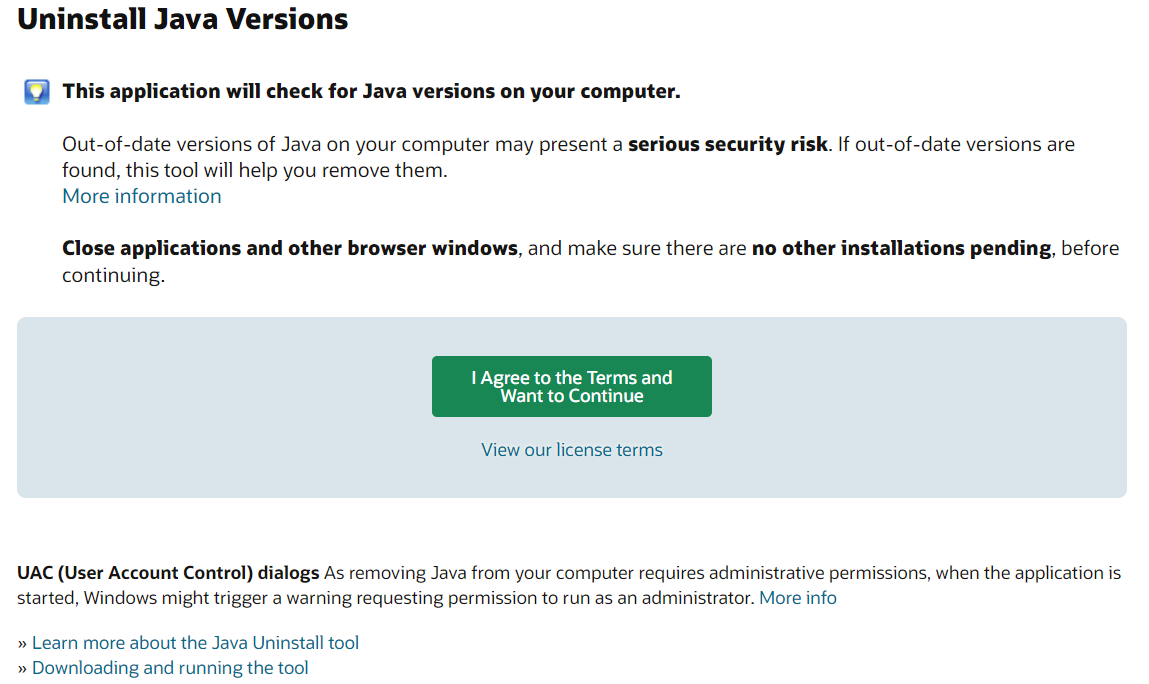The width and height of the screenshot is (1149, 684).
Task: Click the 'serious security risk' bold text
Action: click(x=728, y=144)
